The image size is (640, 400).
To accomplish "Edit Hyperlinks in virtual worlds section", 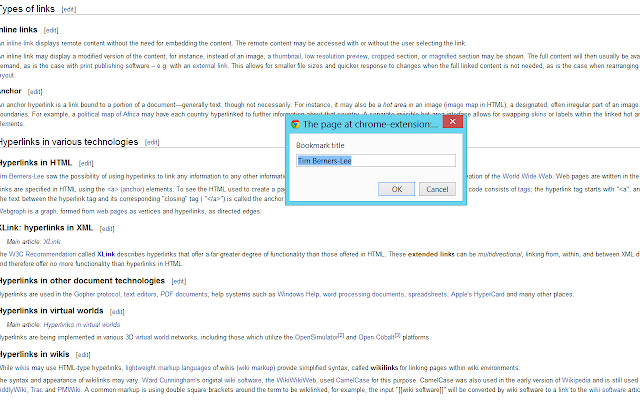I will click(x=117, y=311).
